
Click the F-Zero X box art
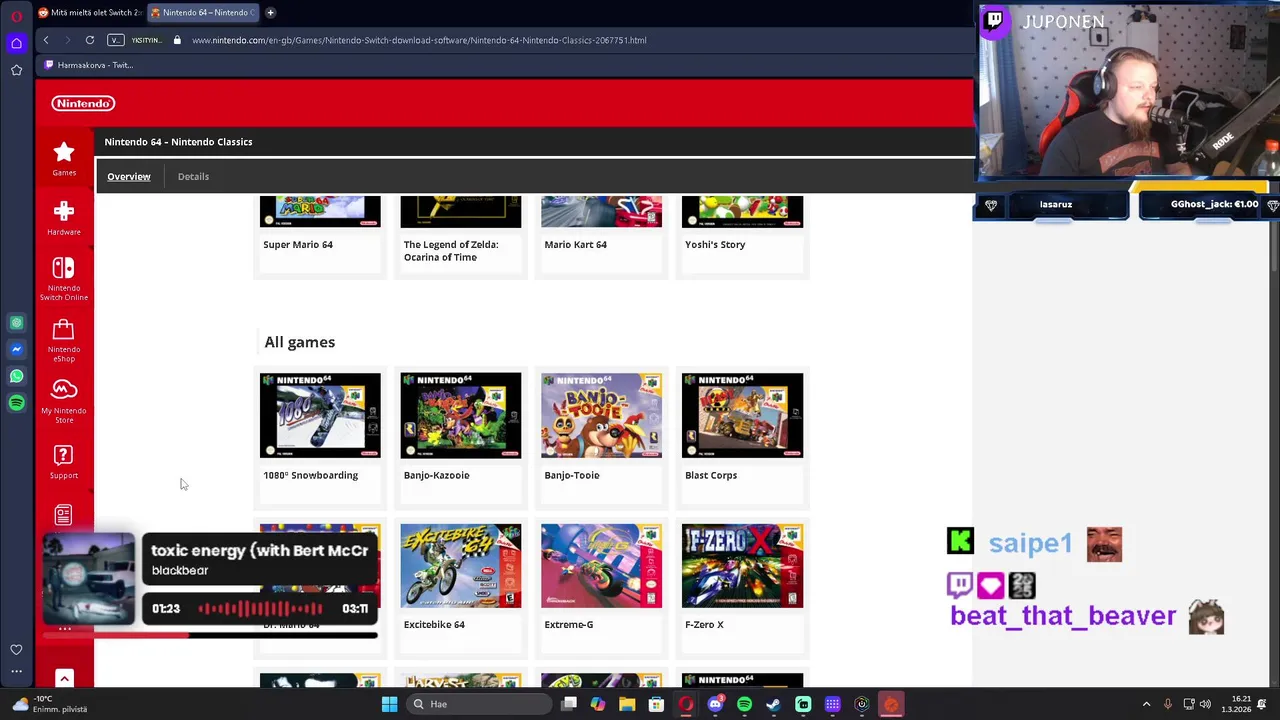[x=742, y=565]
